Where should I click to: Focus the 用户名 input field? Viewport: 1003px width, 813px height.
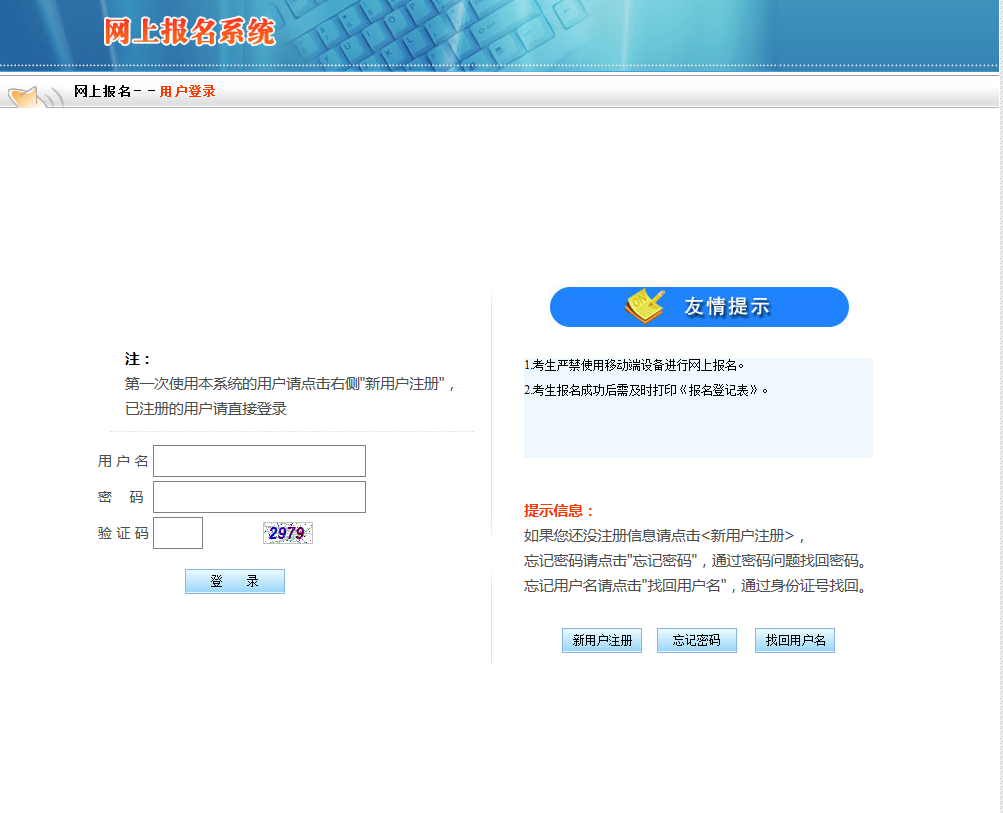(x=259, y=461)
